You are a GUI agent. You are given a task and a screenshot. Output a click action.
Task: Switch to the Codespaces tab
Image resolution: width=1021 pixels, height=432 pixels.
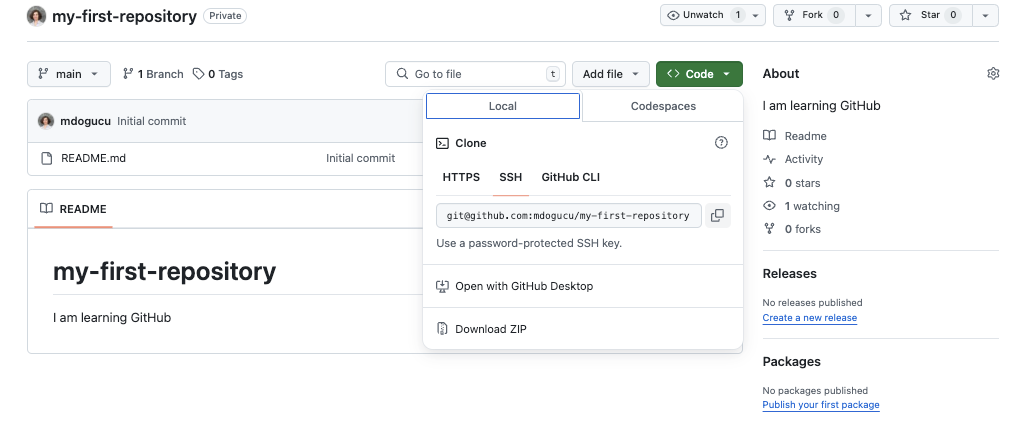point(663,106)
